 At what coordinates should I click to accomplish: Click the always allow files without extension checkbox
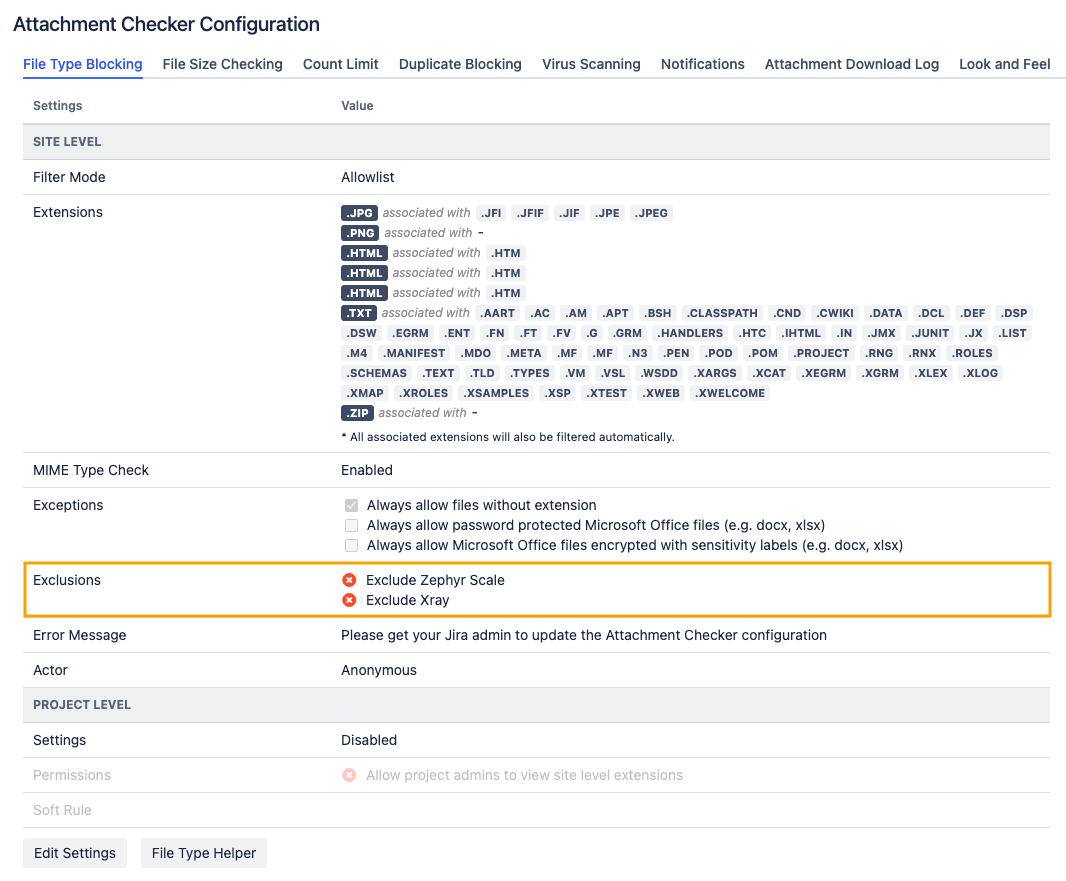pos(351,505)
